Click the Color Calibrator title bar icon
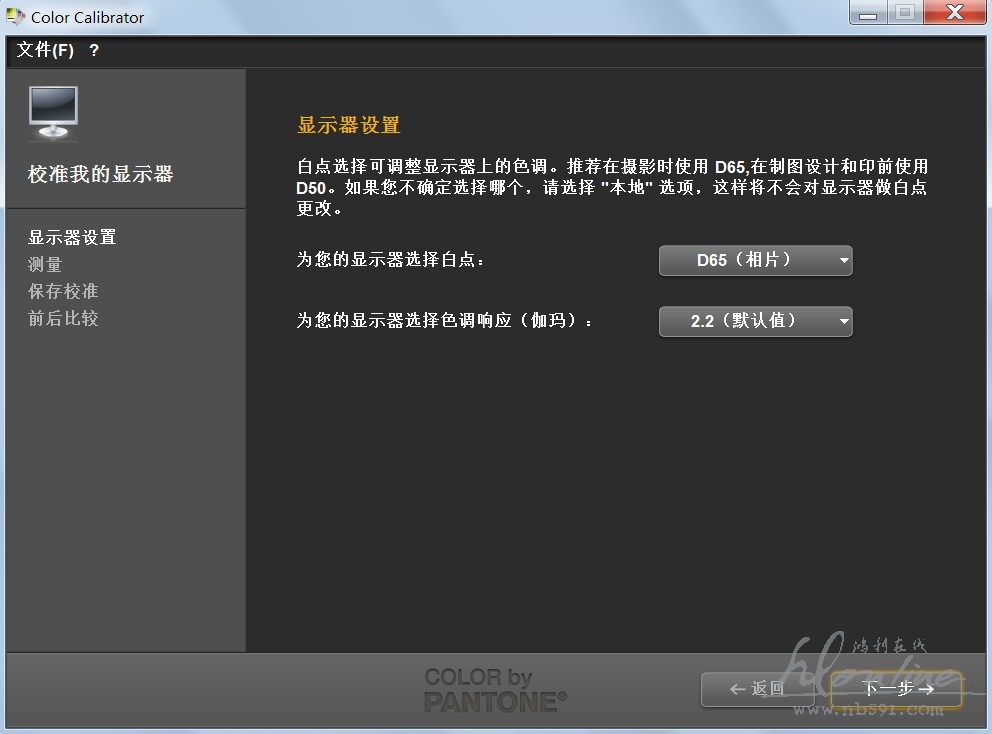992x734 pixels. [15, 17]
